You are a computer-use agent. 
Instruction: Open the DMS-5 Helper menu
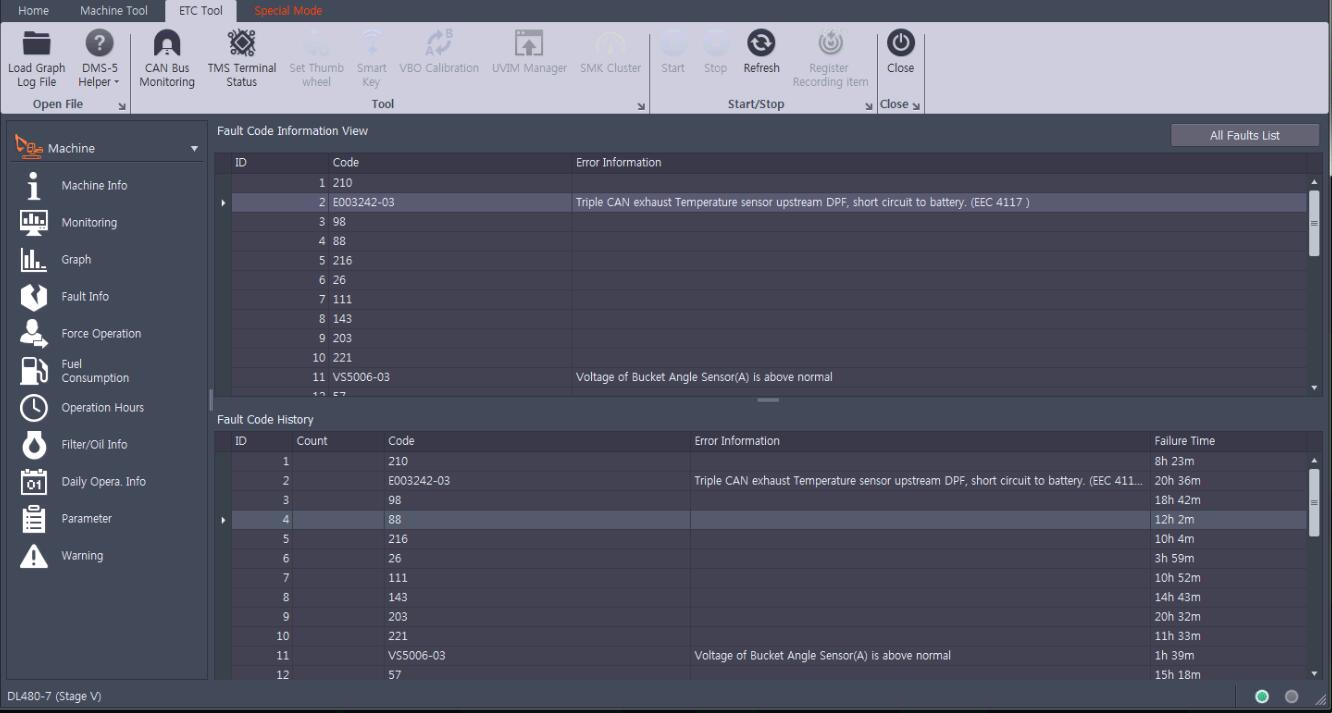(x=98, y=58)
